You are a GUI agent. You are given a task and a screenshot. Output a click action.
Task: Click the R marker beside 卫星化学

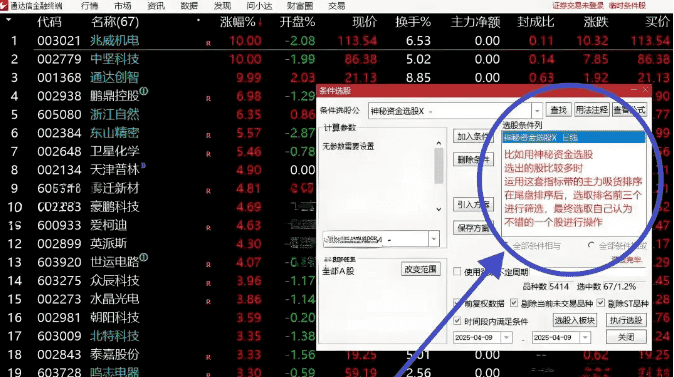208,154
